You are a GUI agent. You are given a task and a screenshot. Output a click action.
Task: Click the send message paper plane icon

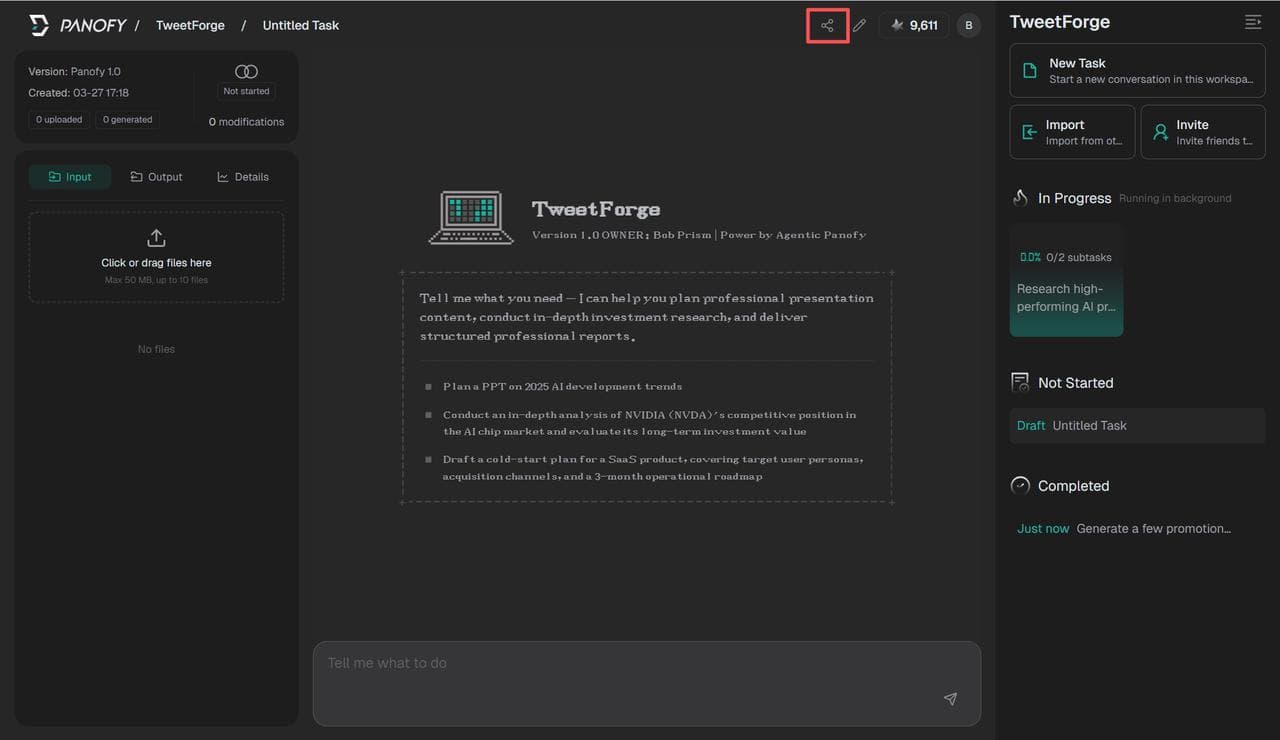950,699
